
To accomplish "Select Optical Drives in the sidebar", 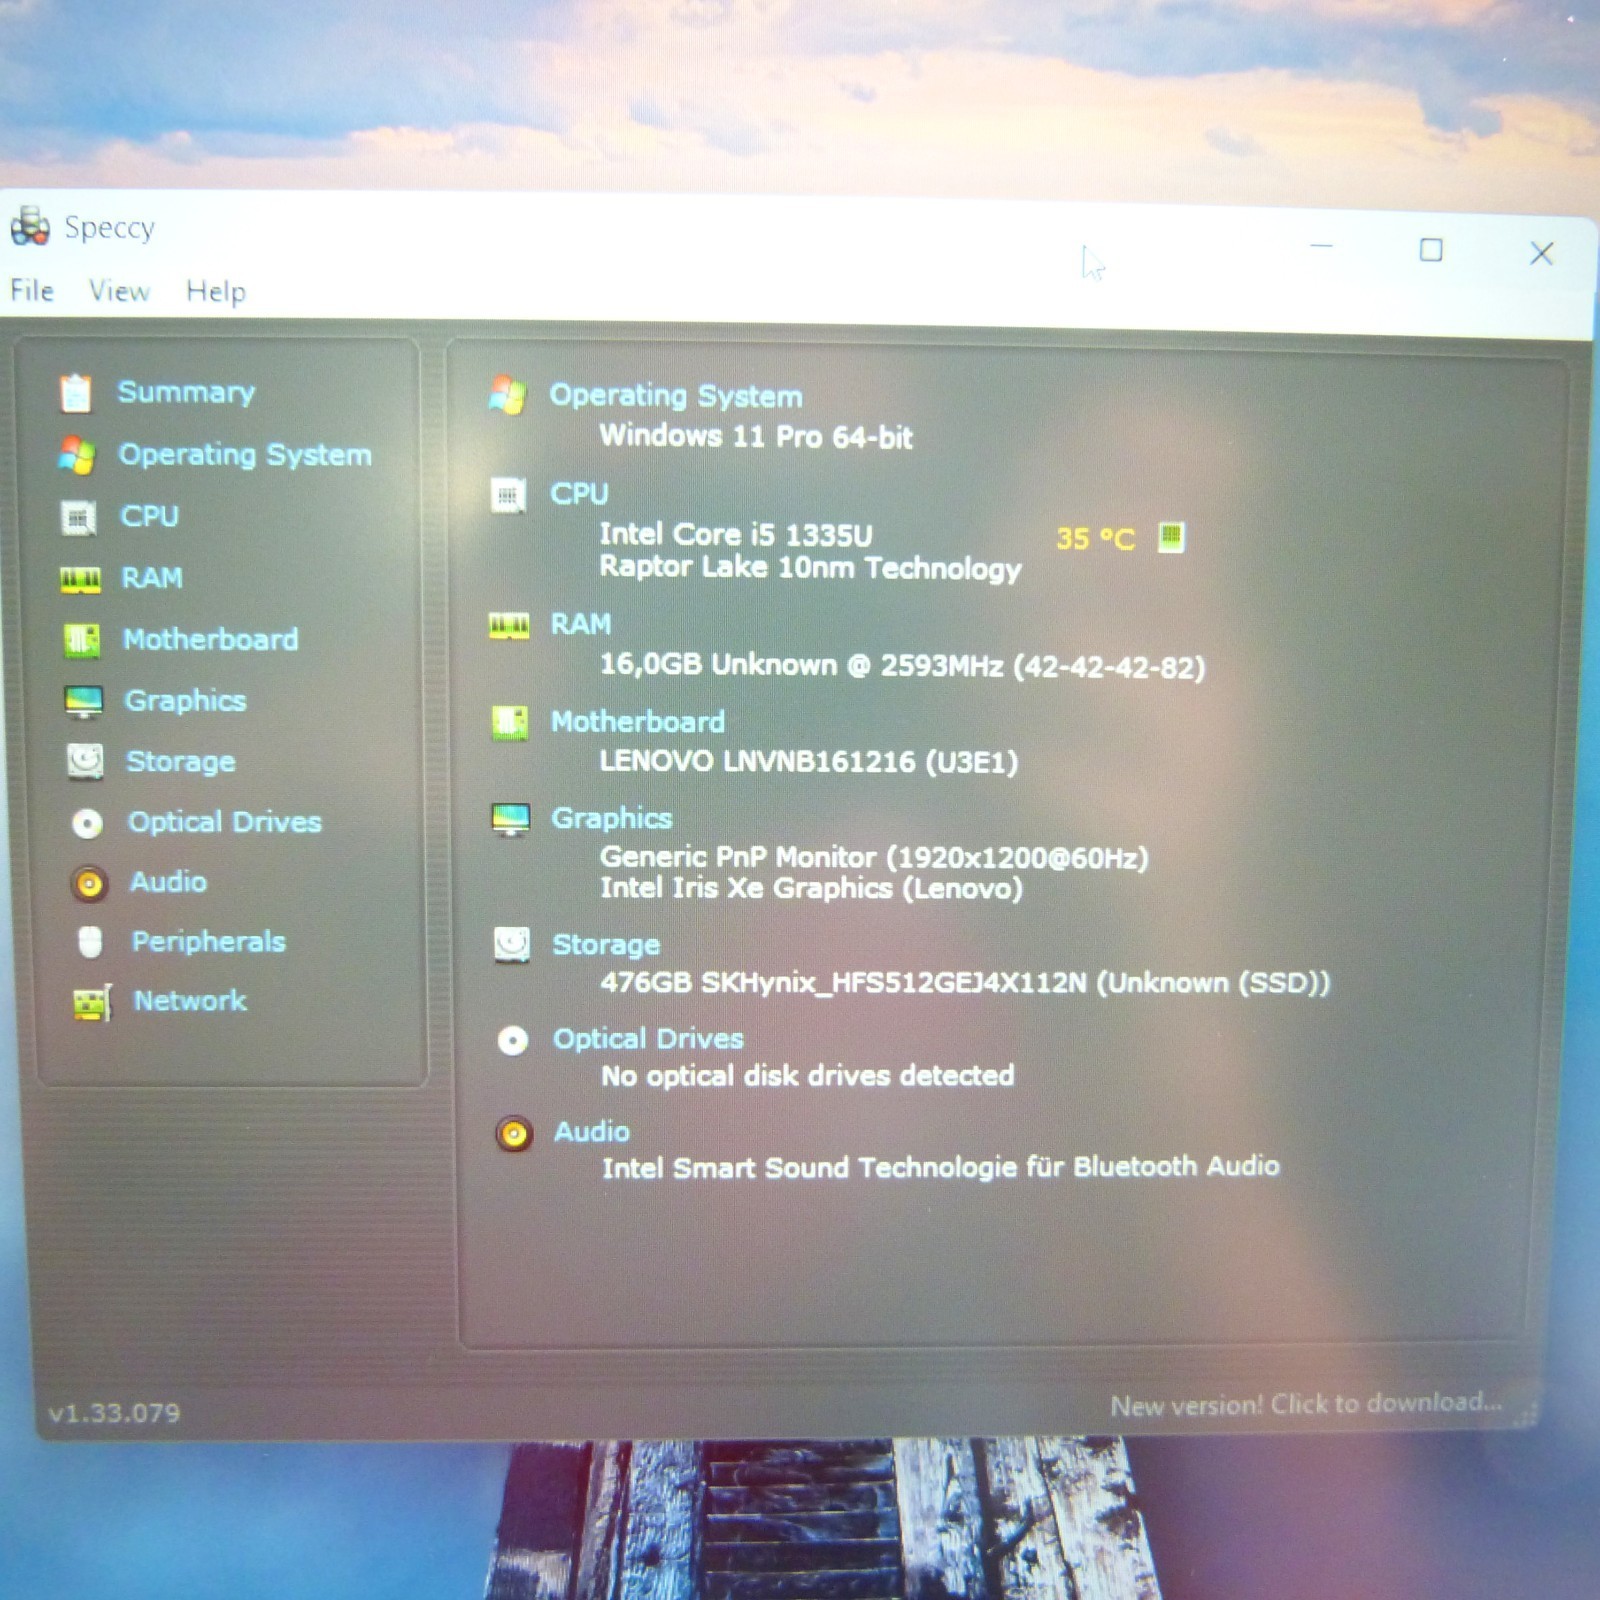I will point(225,822).
